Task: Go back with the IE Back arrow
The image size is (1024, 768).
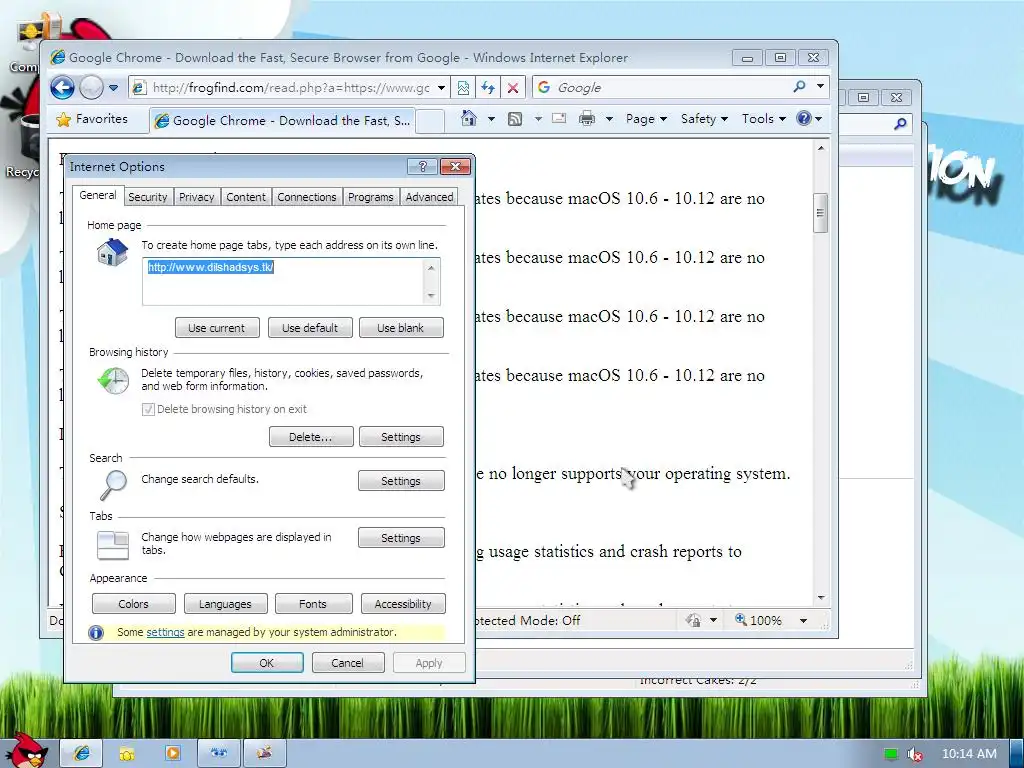Action: click(63, 87)
